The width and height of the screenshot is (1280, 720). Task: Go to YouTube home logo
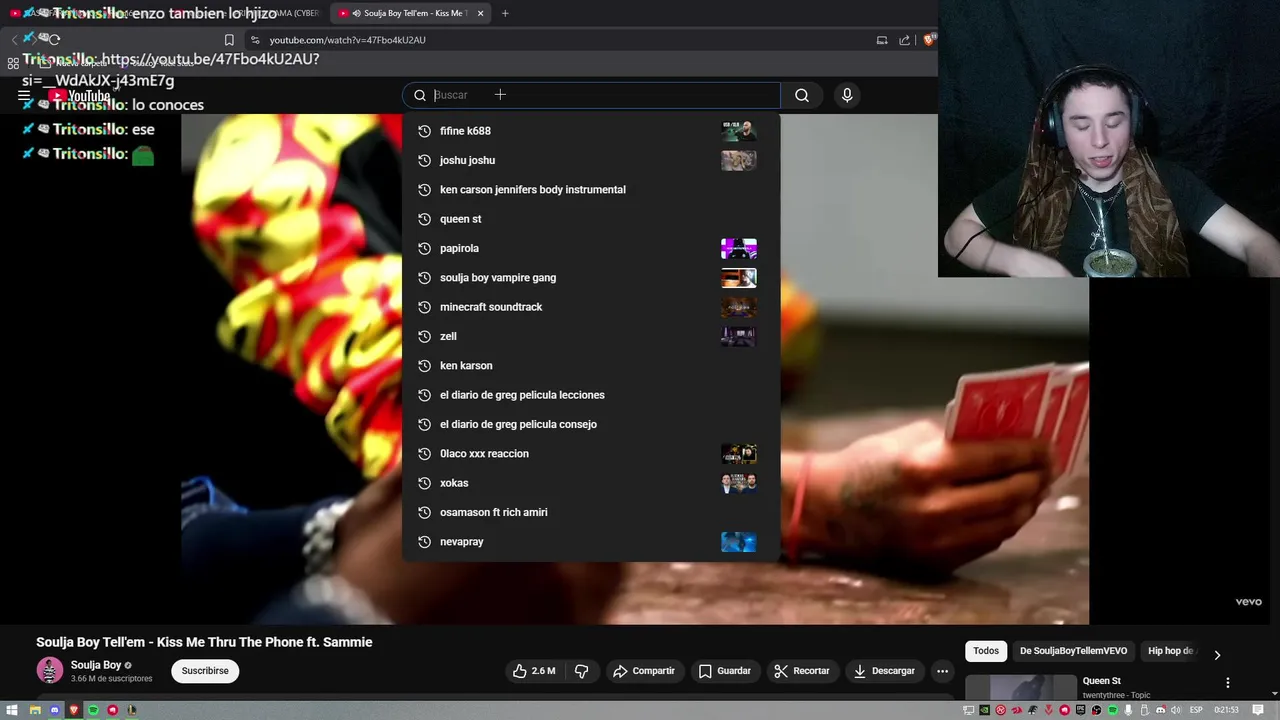point(80,96)
